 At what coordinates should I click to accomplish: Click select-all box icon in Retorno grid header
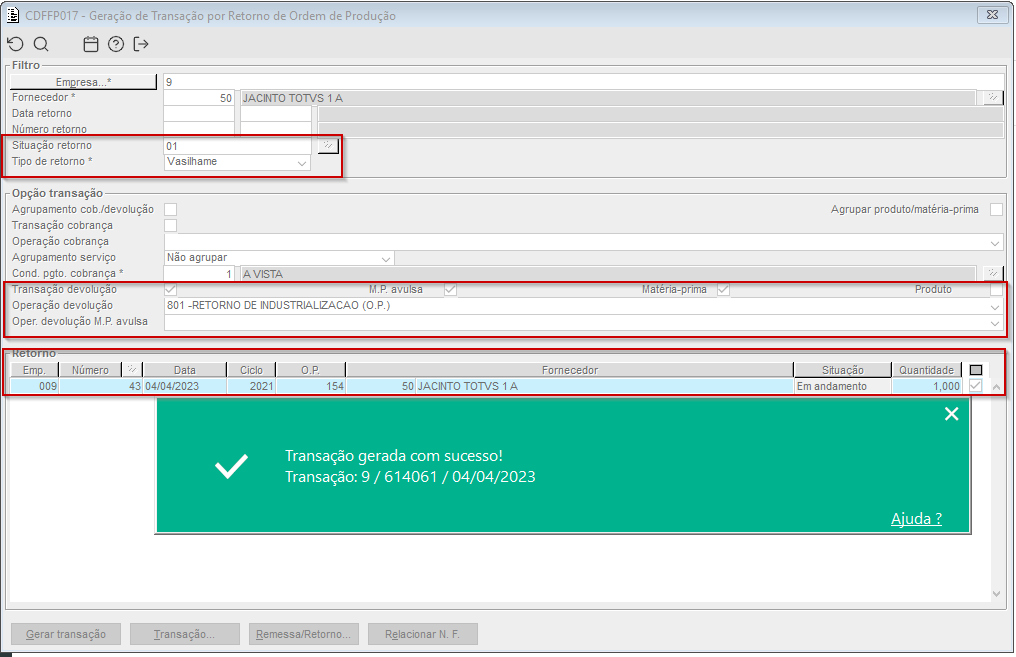(976, 370)
